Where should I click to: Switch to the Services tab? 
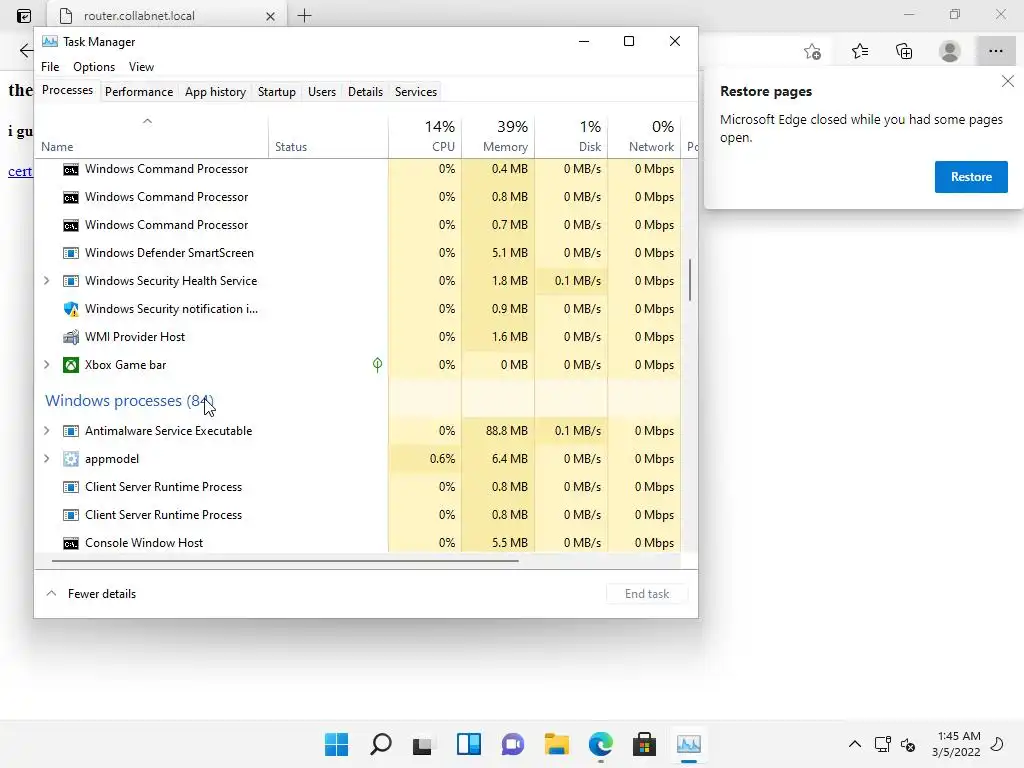point(416,92)
